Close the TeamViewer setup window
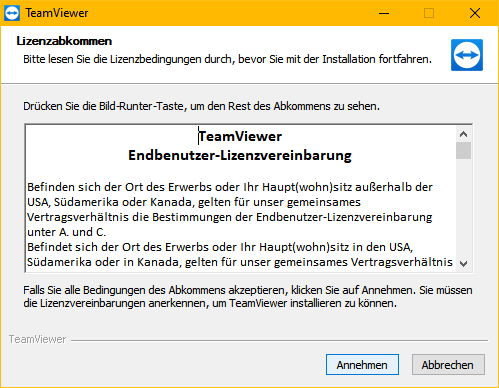 (x=475, y=13)
